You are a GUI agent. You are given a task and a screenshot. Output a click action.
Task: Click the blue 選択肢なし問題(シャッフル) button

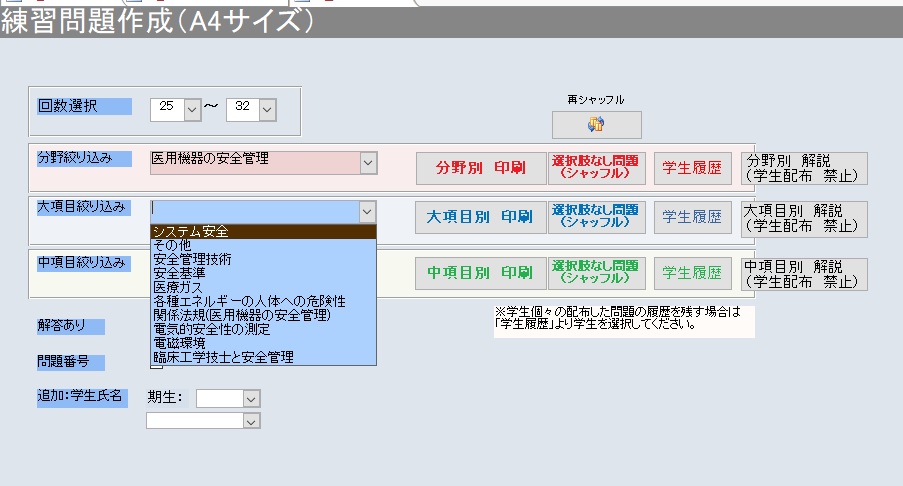click(x=597, y=217)
